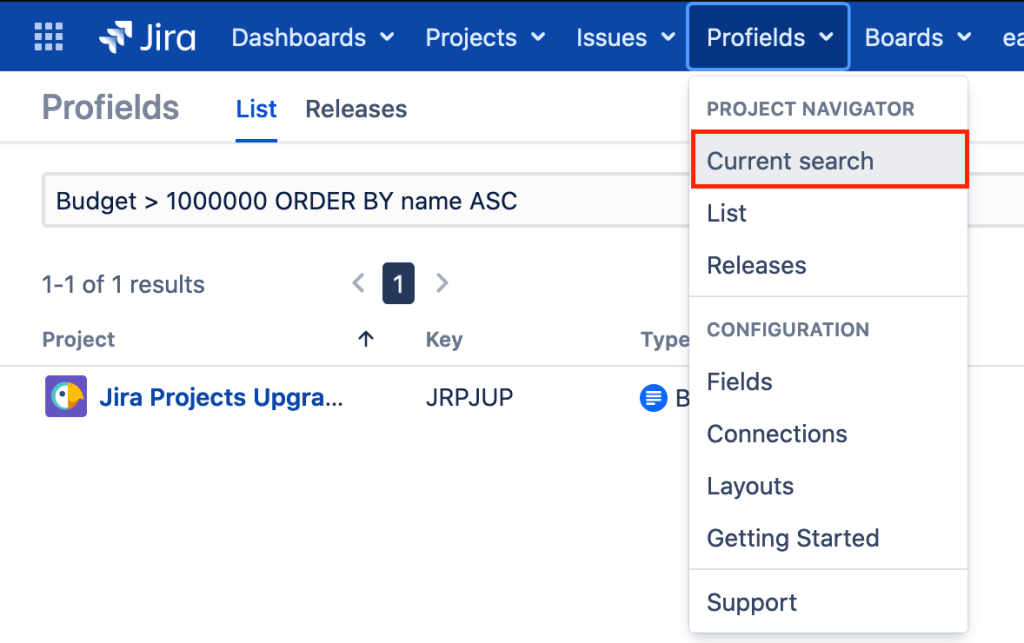Go to the next results page arrow
The image size is (1024, 643).
442,284
